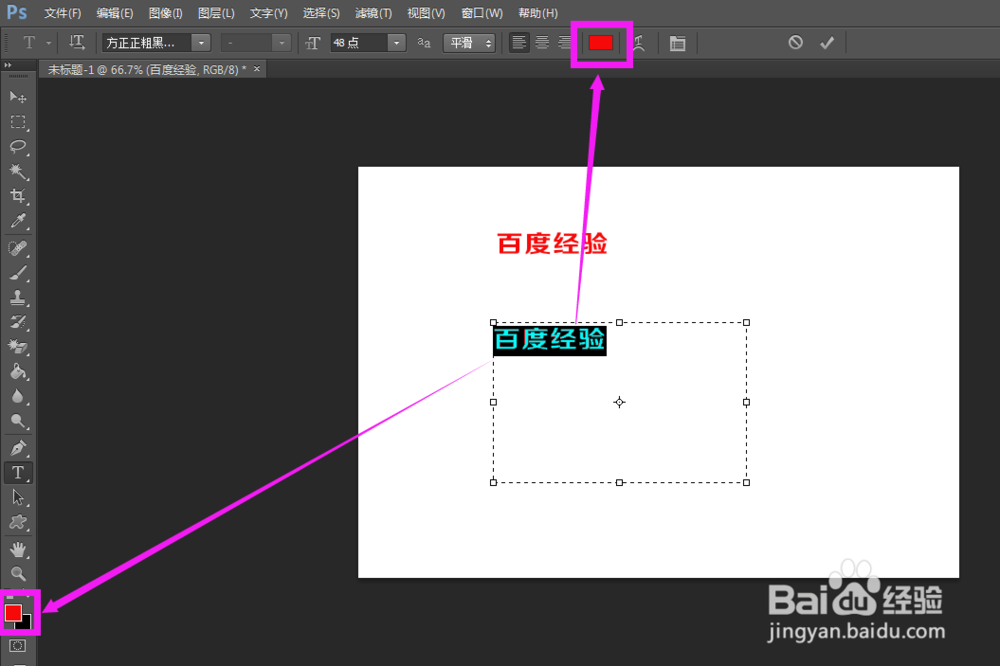
Task: Open the 文字(Y) menu
Action: point(267,13)
